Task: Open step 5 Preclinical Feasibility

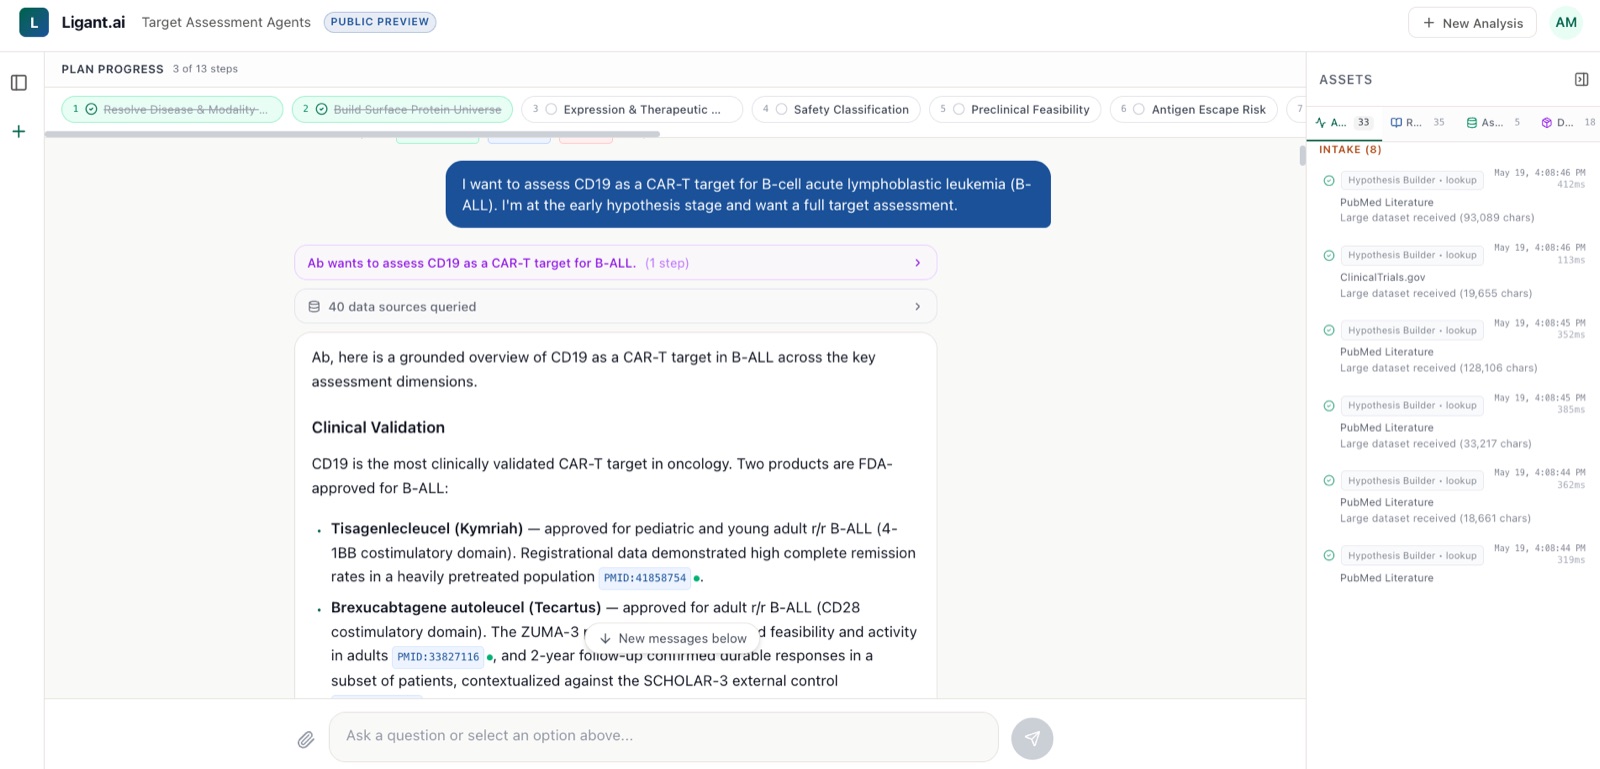Action: (1015, 109)
